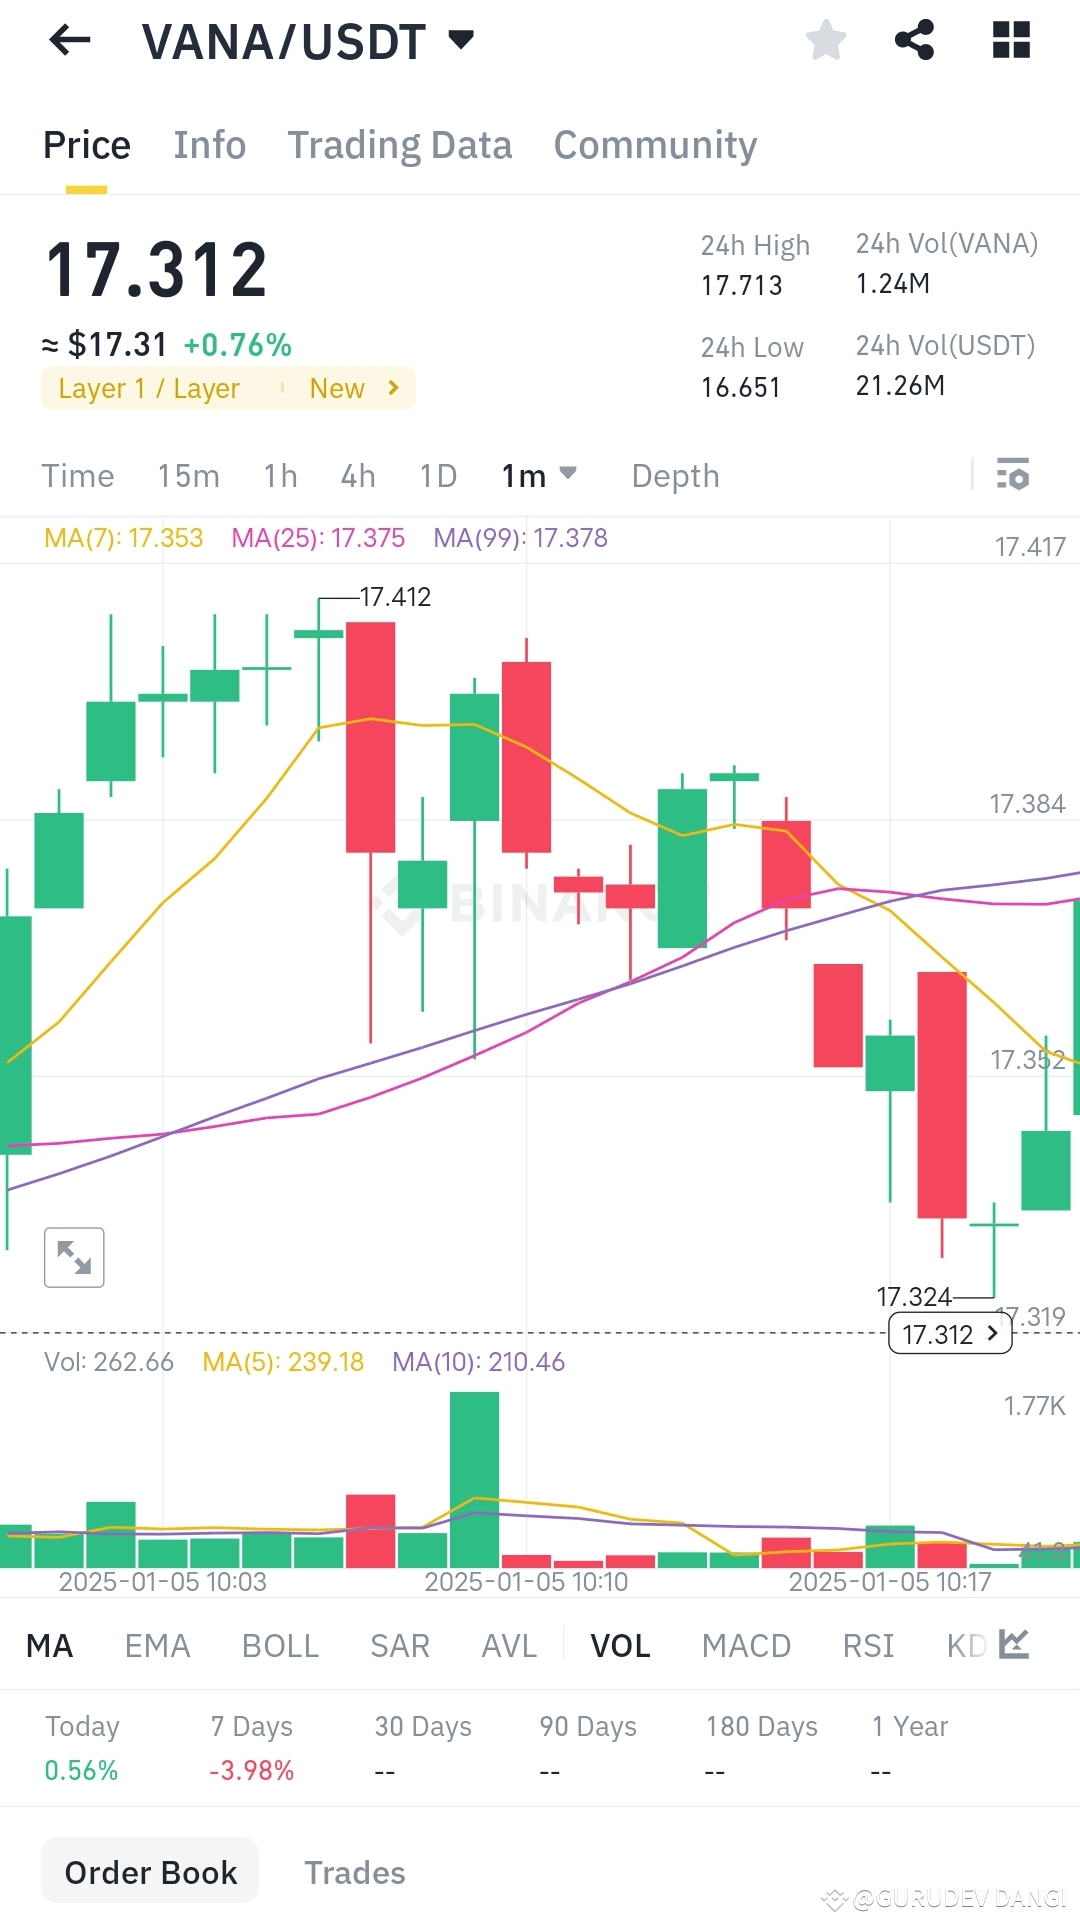Enable the RSI indicator
This screenshot has width=1080, height=1921.
point(867,1644)
